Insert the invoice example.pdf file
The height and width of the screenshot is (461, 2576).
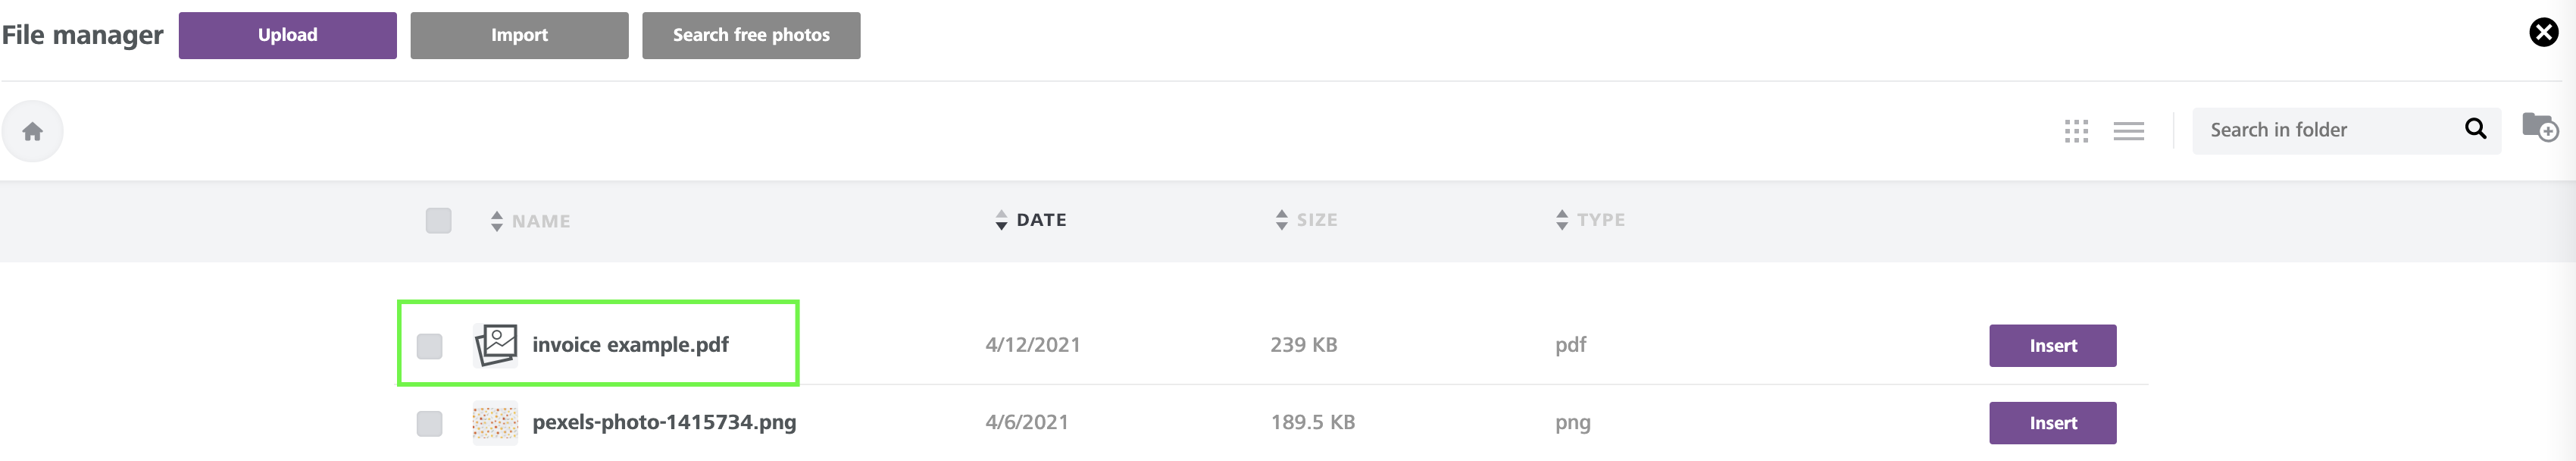[x=2052, y=346]
